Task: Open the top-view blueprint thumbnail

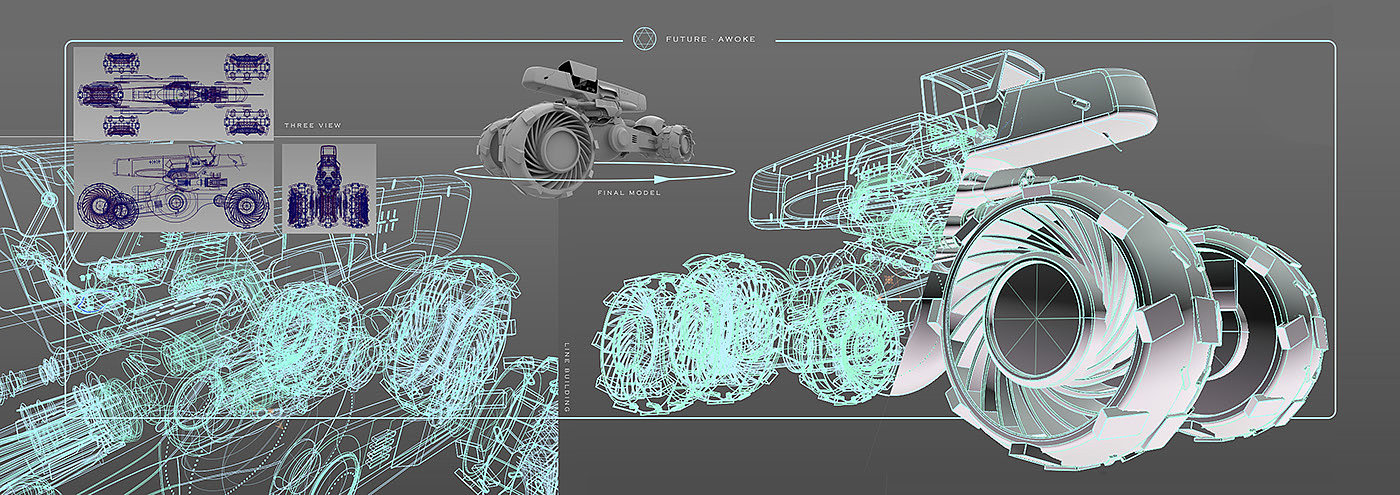Action: tap(174, 93)
